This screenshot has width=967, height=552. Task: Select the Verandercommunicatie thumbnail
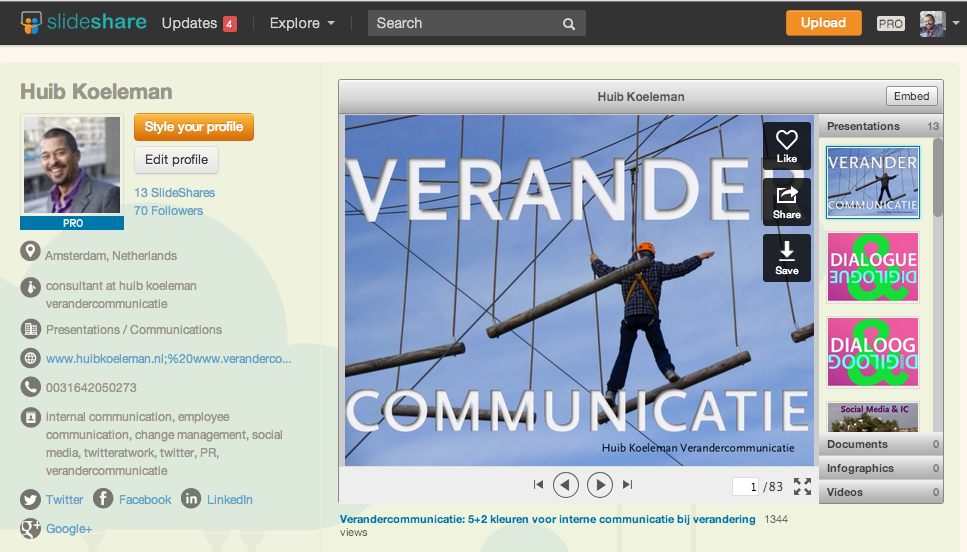pyautogui.click(x=873, y=183)
